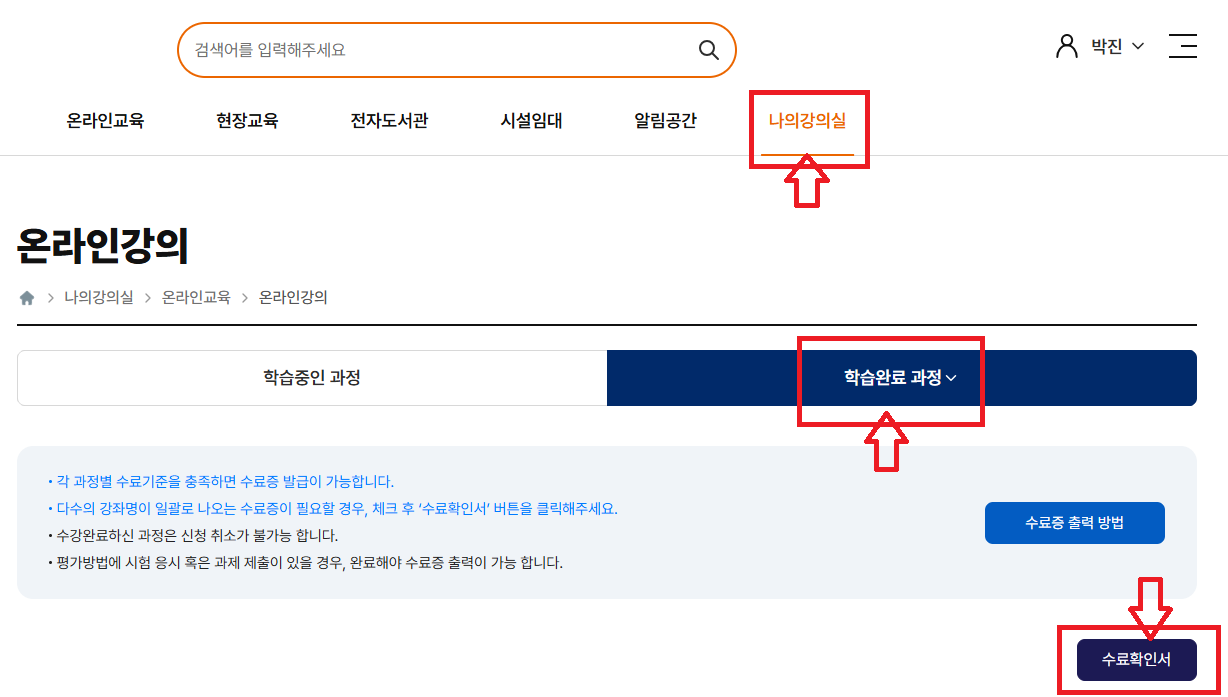This screenshot has width=1228, height=697.
Task: Select the 학습완료 과정 tab
Action: tap(890, 378)
